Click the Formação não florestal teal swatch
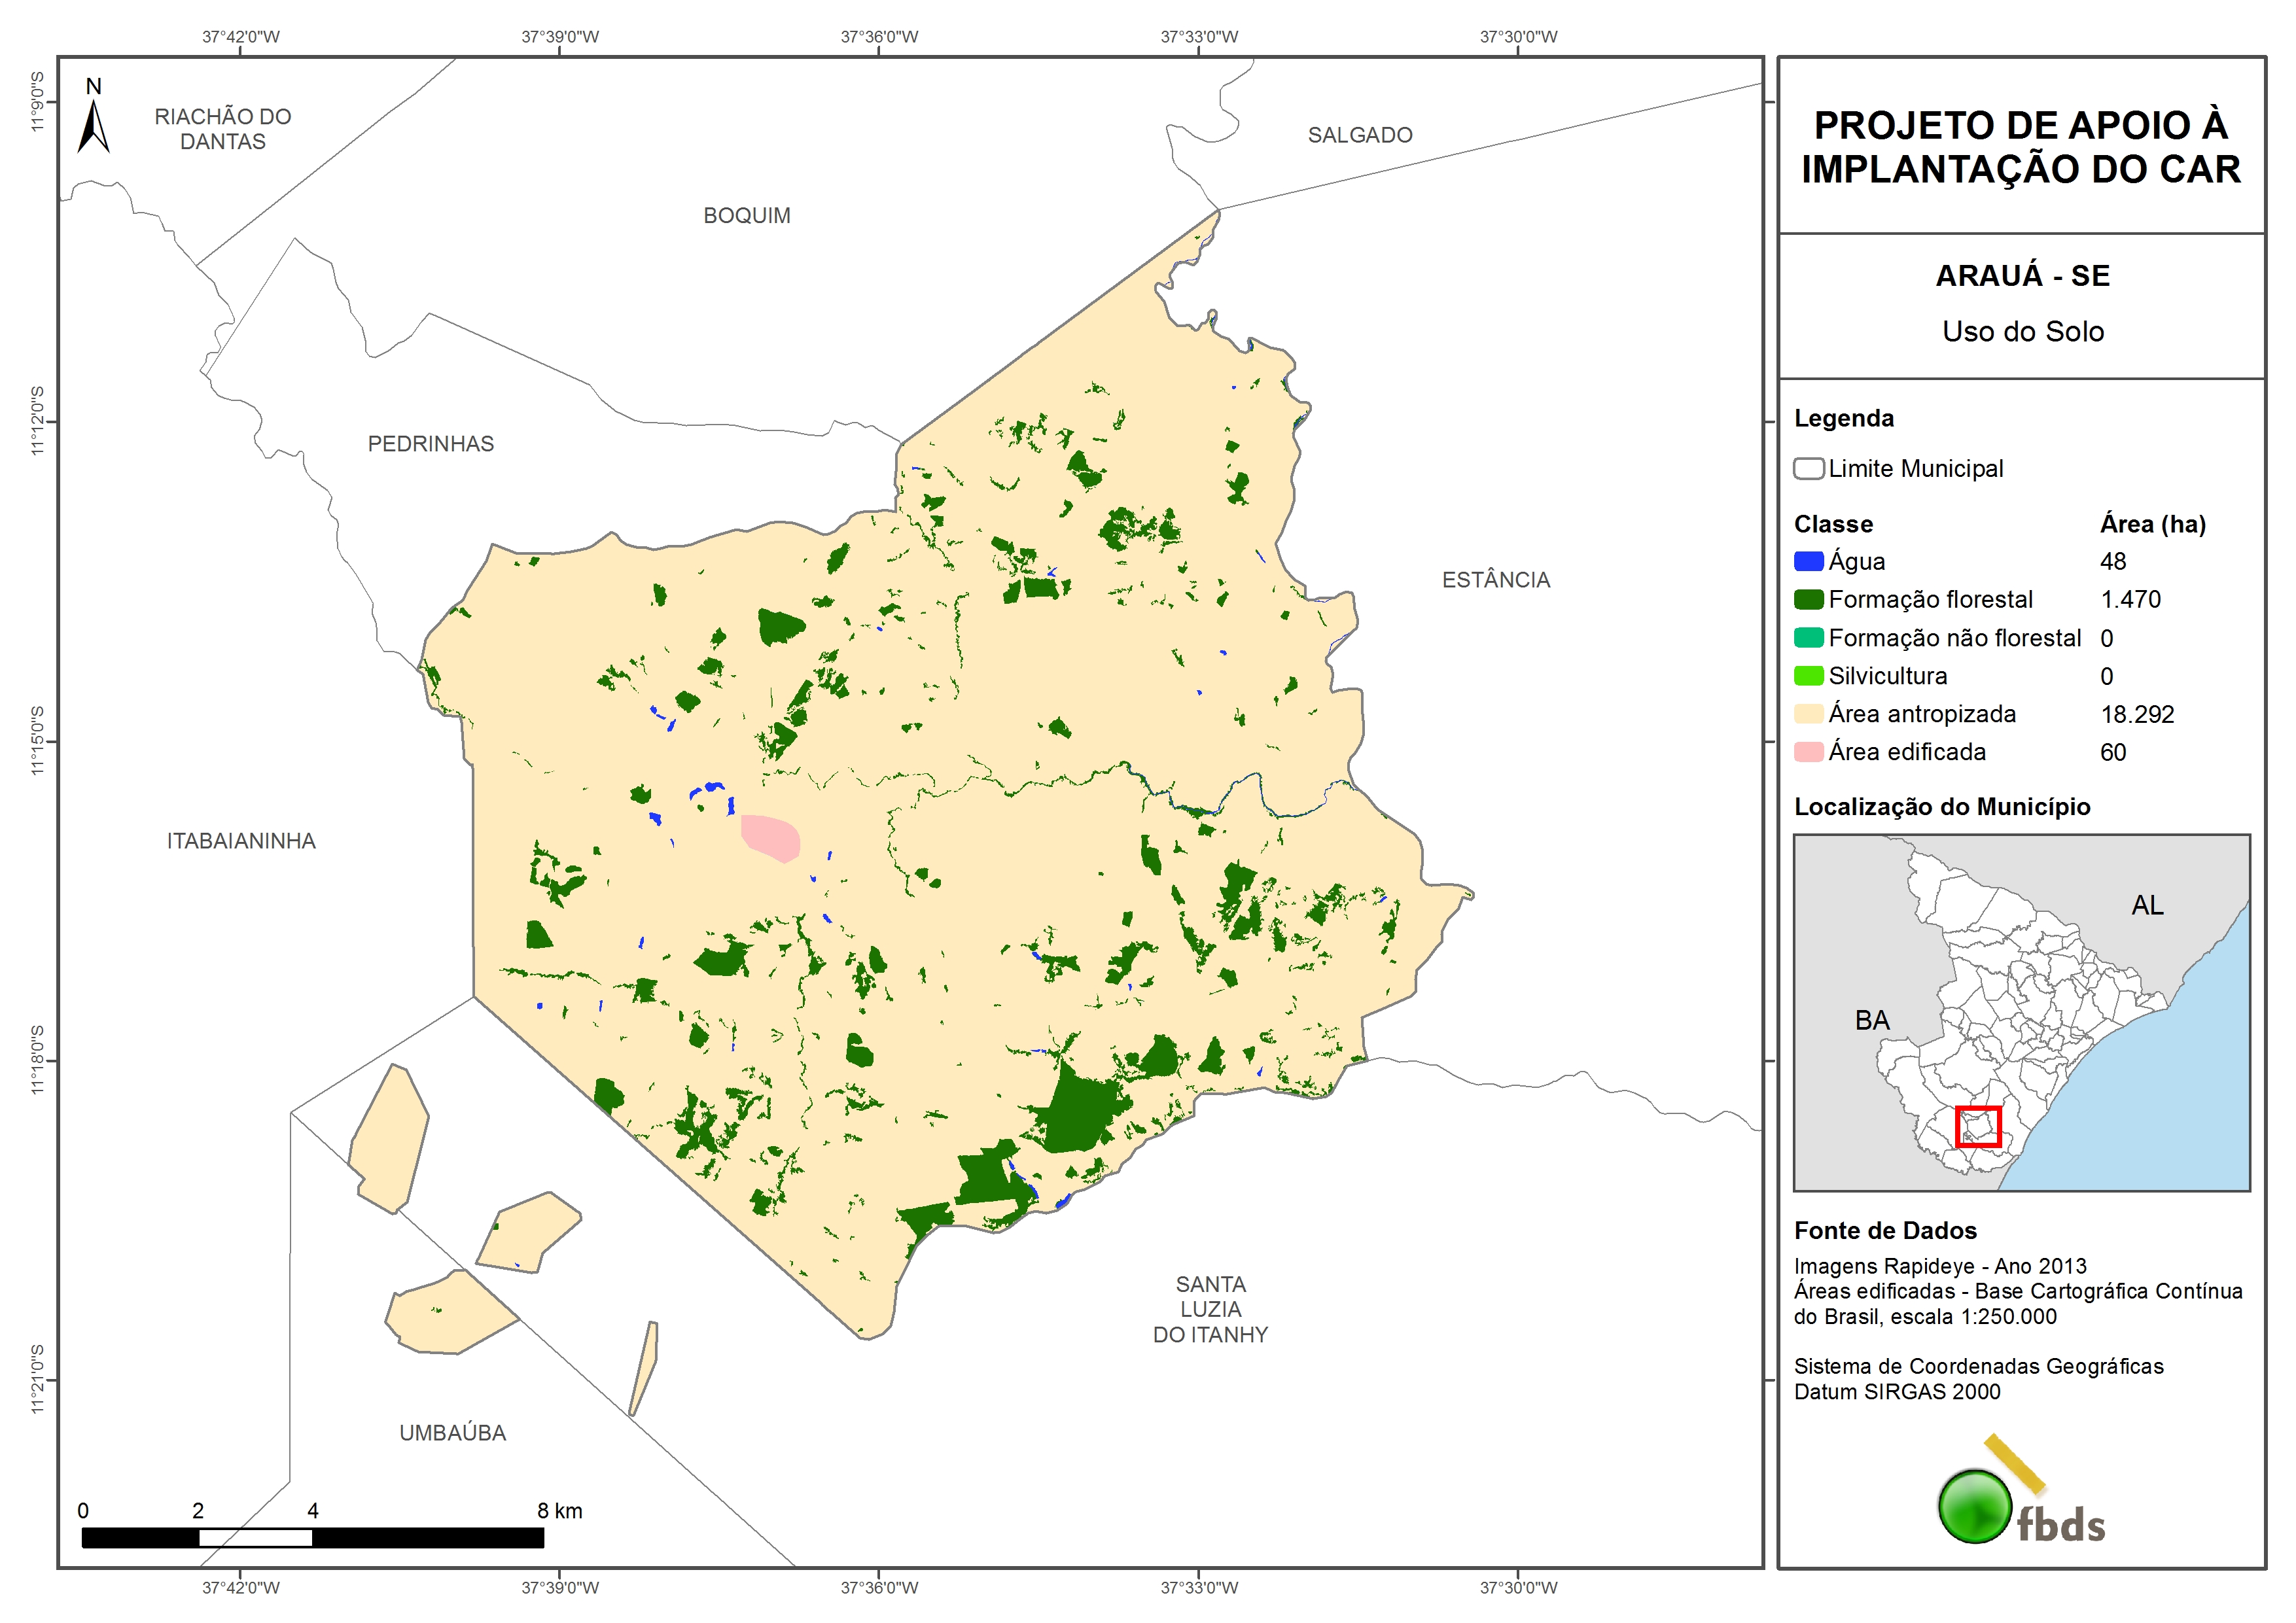Image resolution: width=2296 pixels, height=1623 pixels. pos(1808,638)
